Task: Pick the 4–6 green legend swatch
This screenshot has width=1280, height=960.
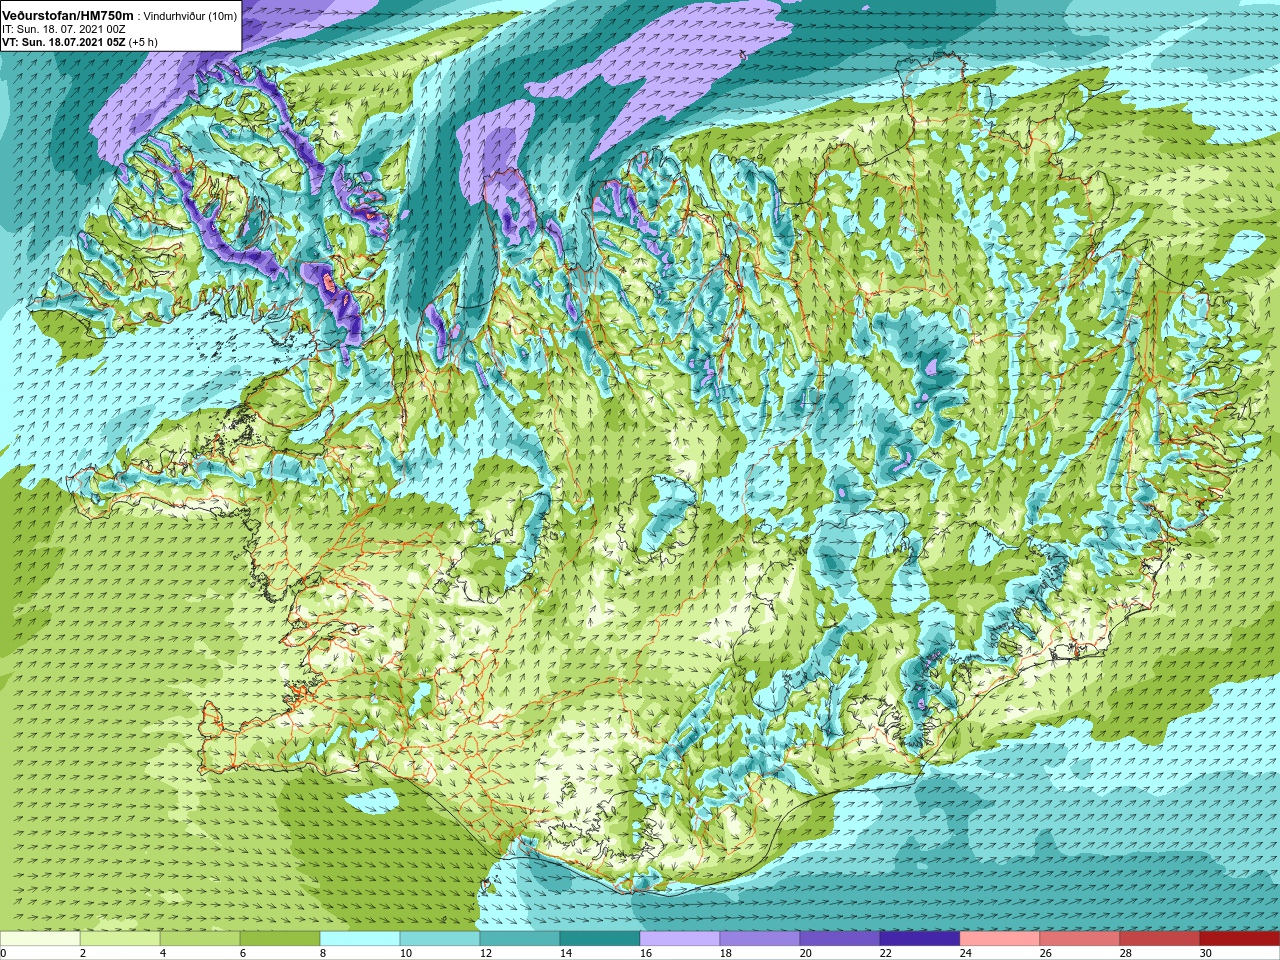Action: 200,939
